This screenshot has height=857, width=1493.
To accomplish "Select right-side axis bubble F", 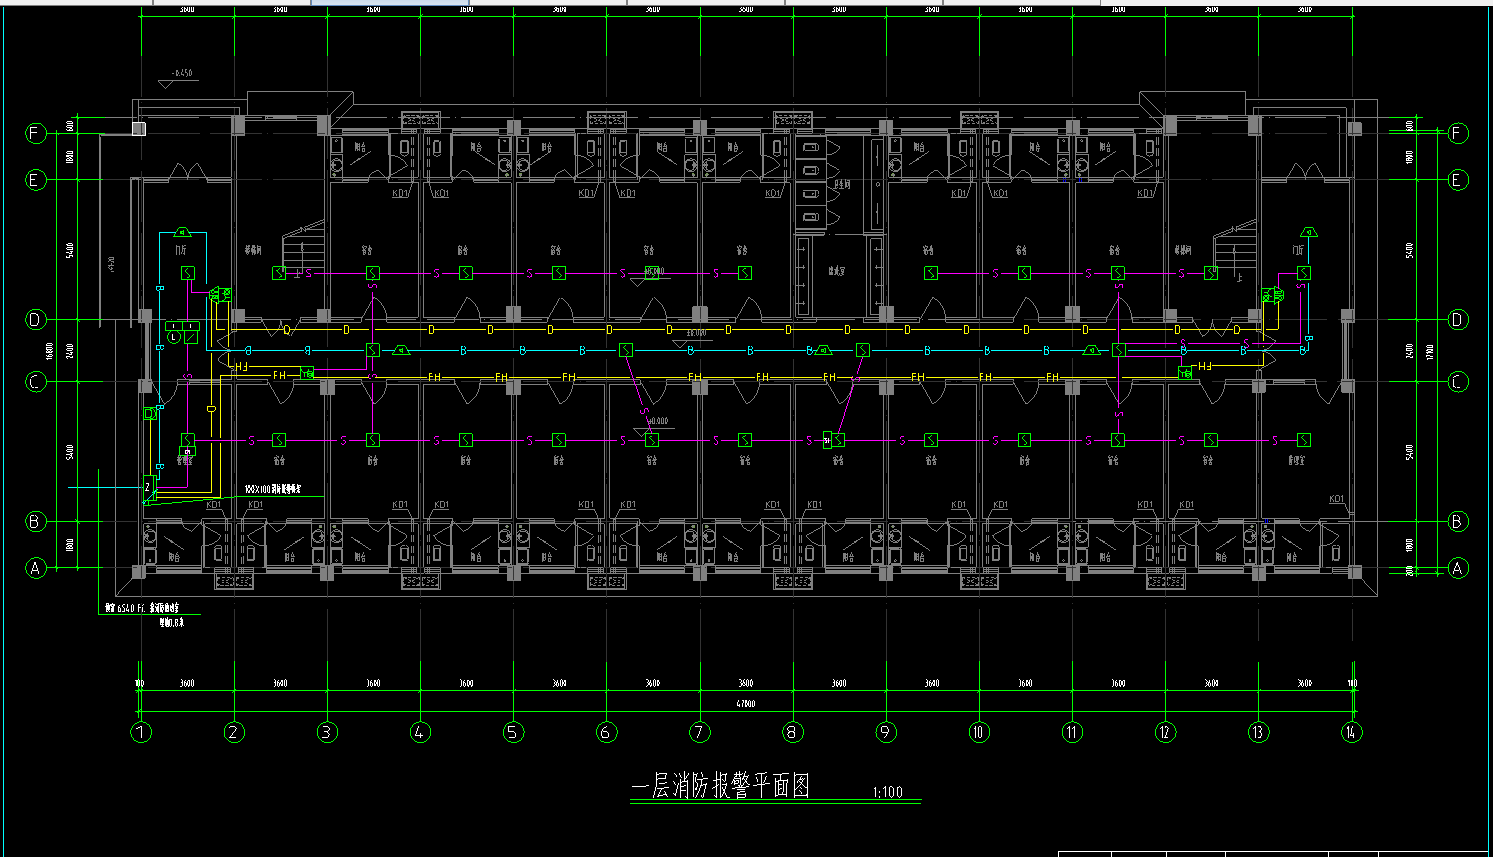I will pyautogui.click(x=1458, y=133).
